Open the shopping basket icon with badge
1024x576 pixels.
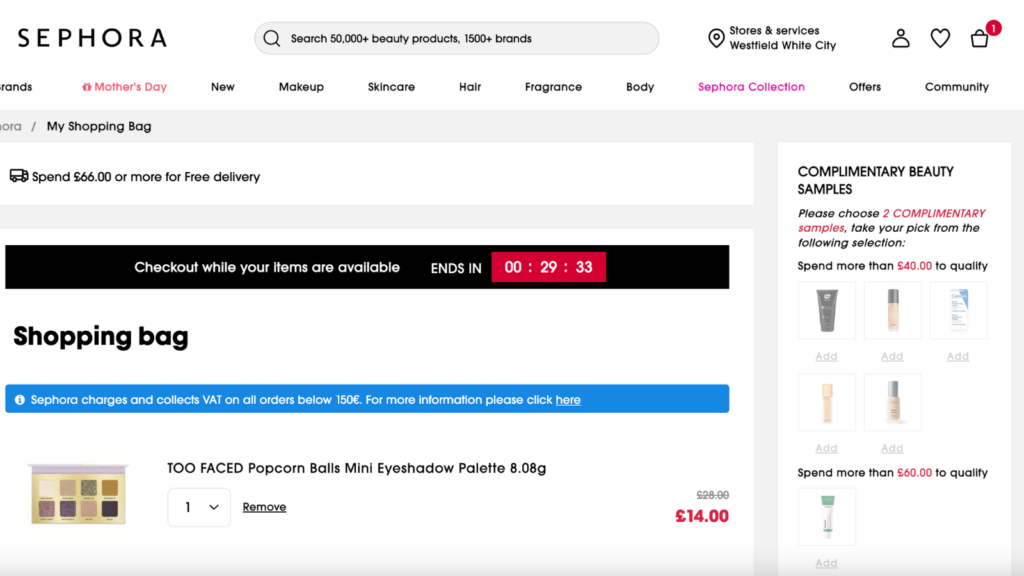979,40
